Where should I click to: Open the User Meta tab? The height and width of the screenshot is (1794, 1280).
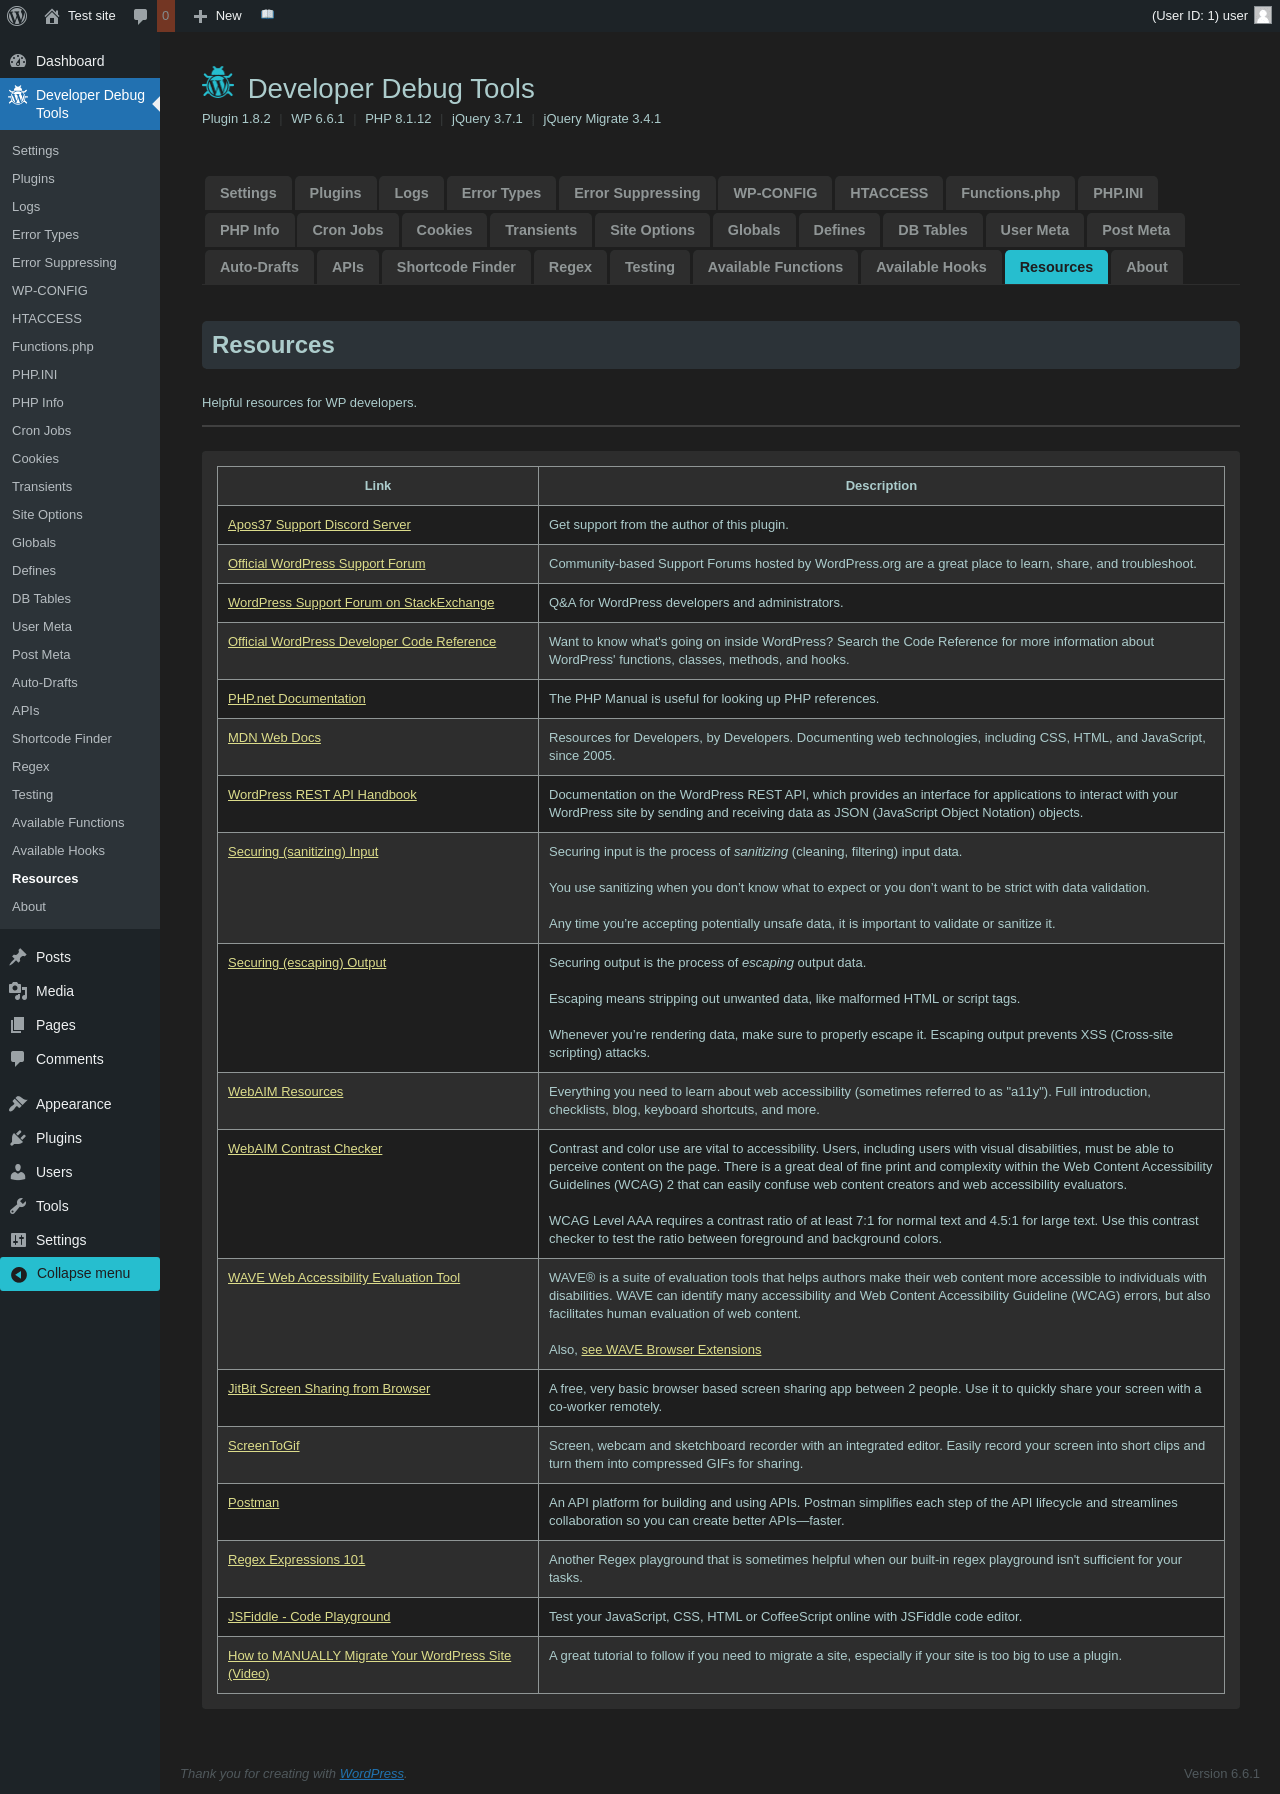1035,230
